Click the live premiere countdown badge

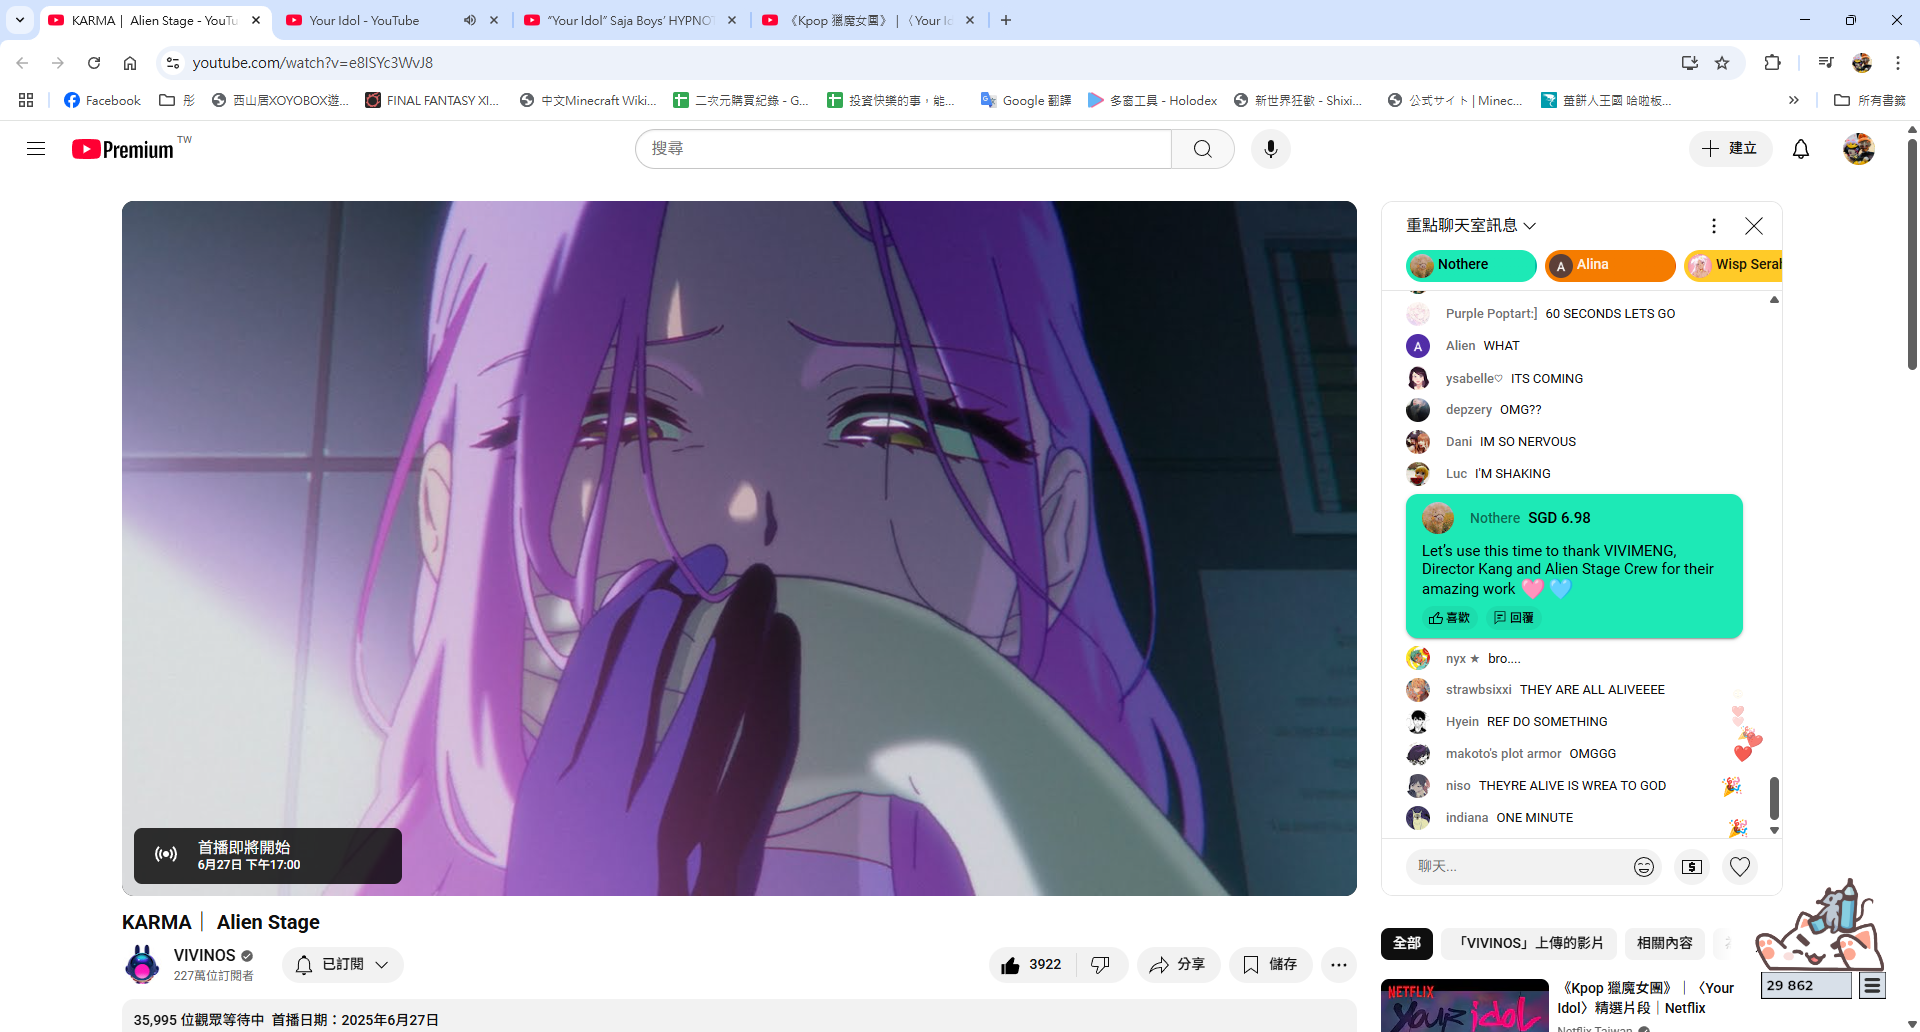tap(268, 856)
